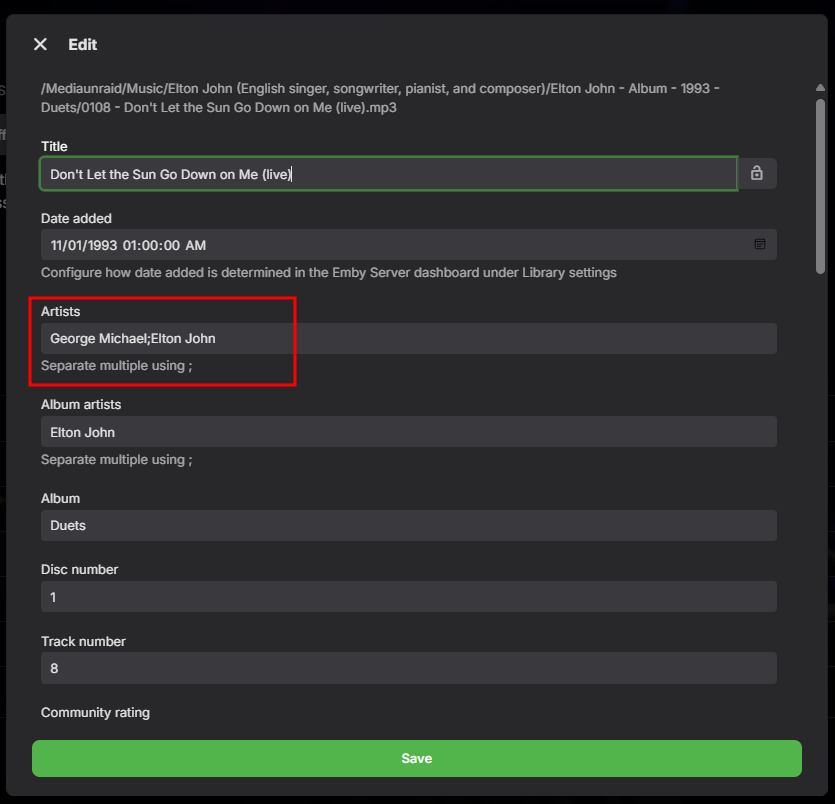Focus the Title text field
Viewport: 835px width, 804px height.
[x=388, y=174]
